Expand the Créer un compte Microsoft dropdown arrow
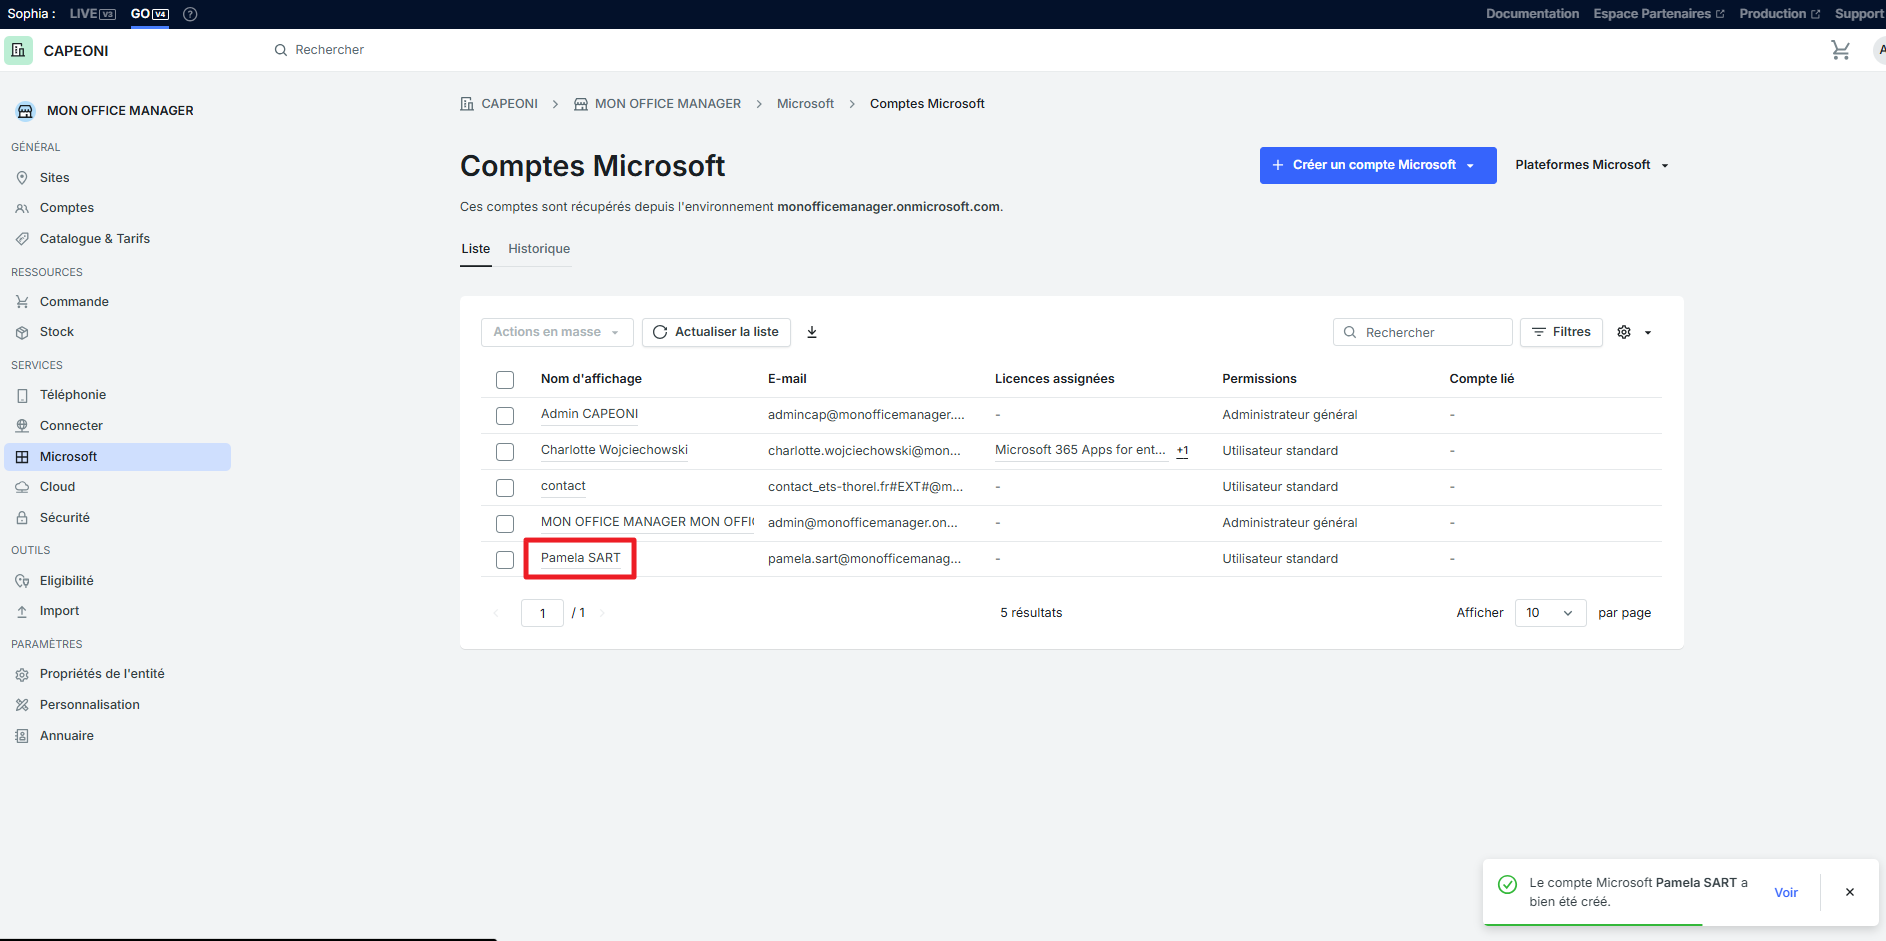Image resolution: width=1886 pixels, height=941 pixels. (x=1470, y=166)
